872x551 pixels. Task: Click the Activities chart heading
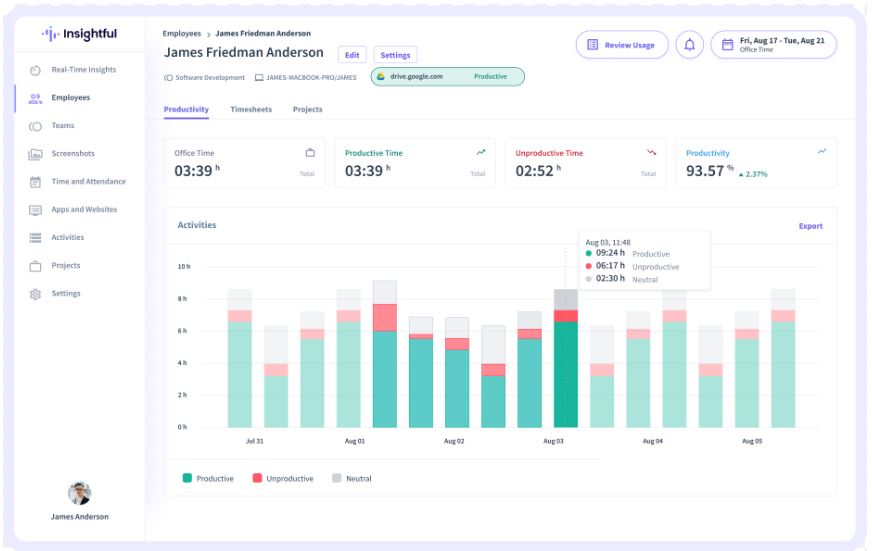pos(197,225)
